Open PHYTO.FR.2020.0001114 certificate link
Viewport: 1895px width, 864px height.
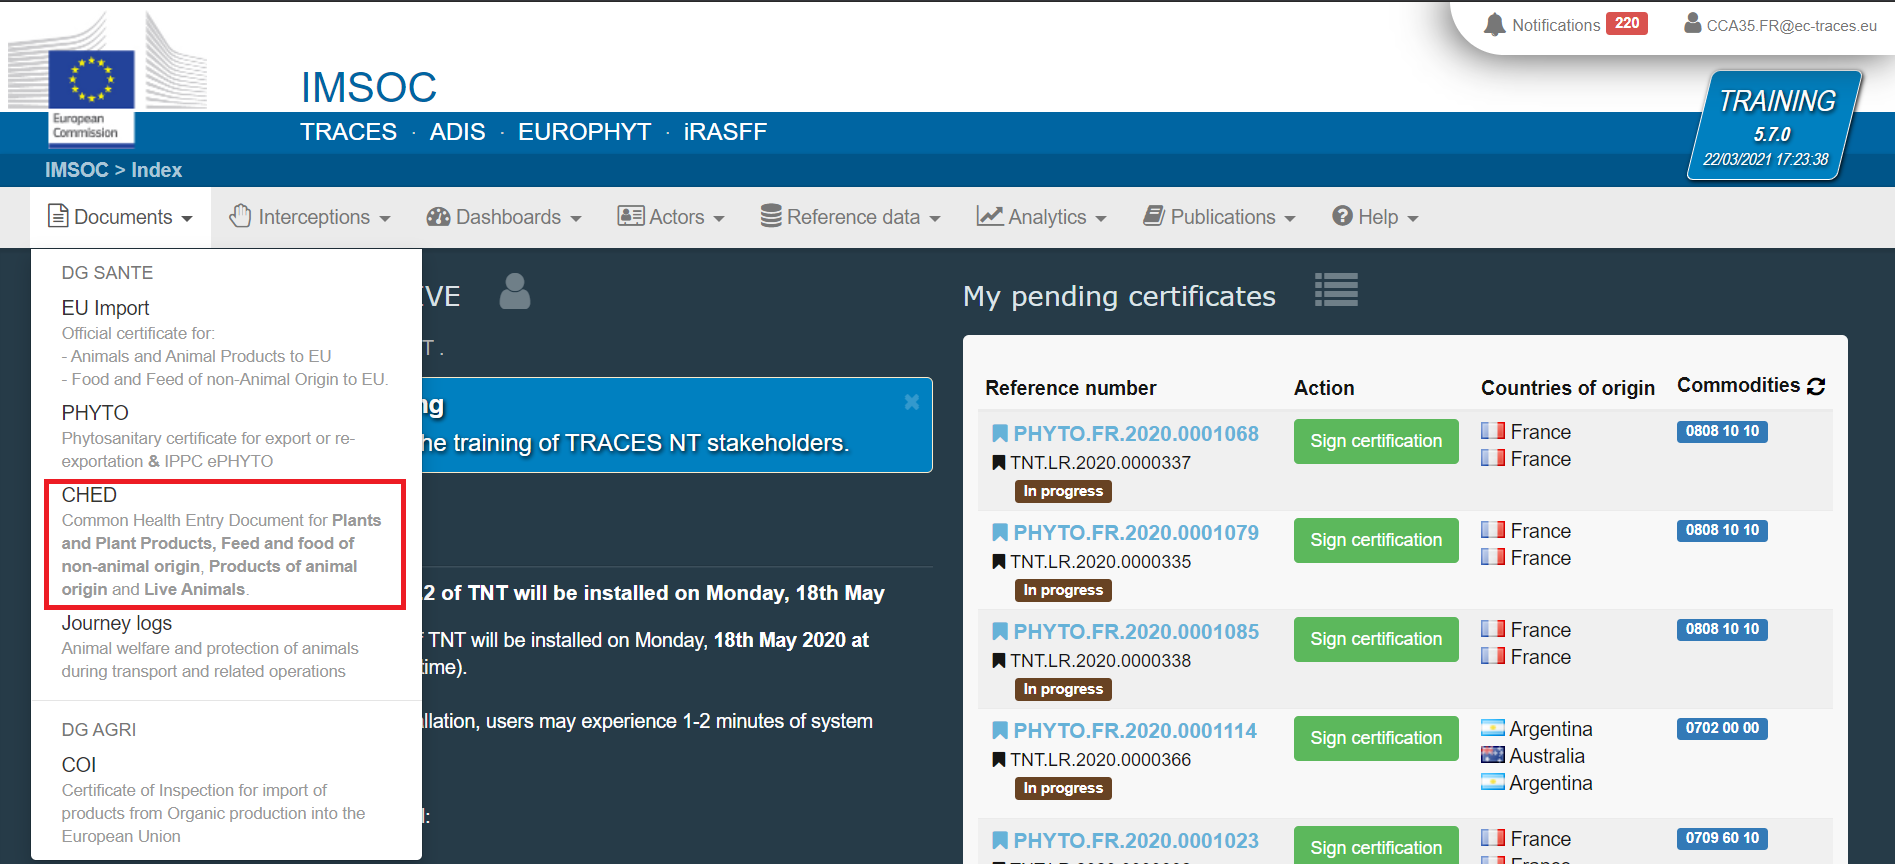pyautogui.click(x=1135, y=731)
